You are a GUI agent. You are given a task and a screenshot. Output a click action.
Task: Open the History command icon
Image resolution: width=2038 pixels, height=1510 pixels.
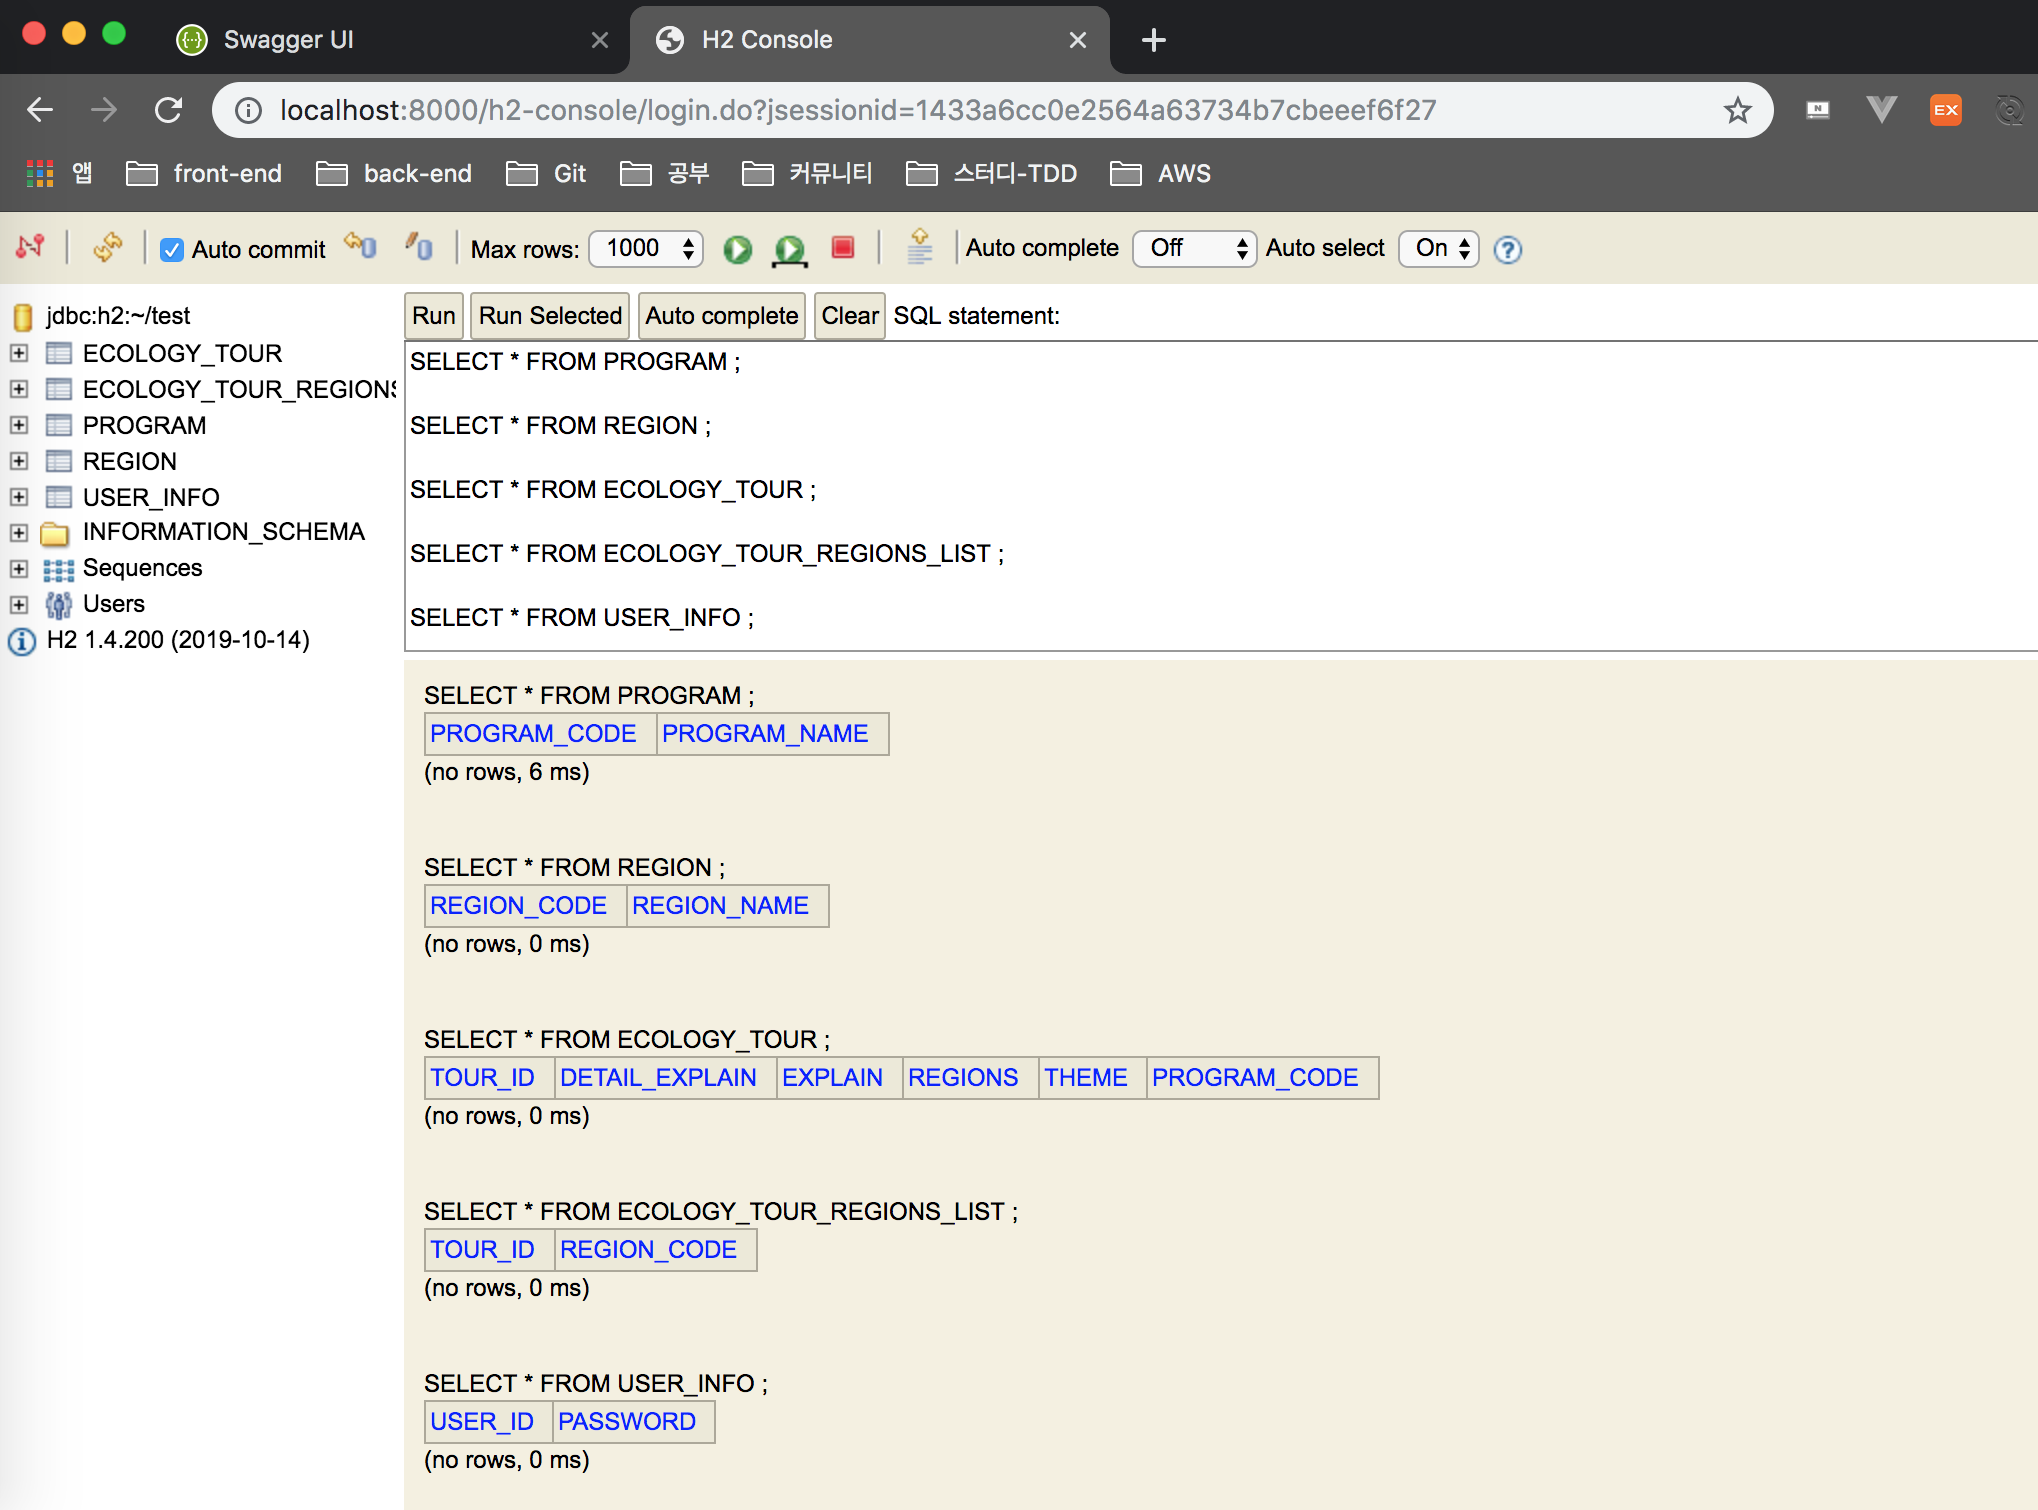[919, 247]
